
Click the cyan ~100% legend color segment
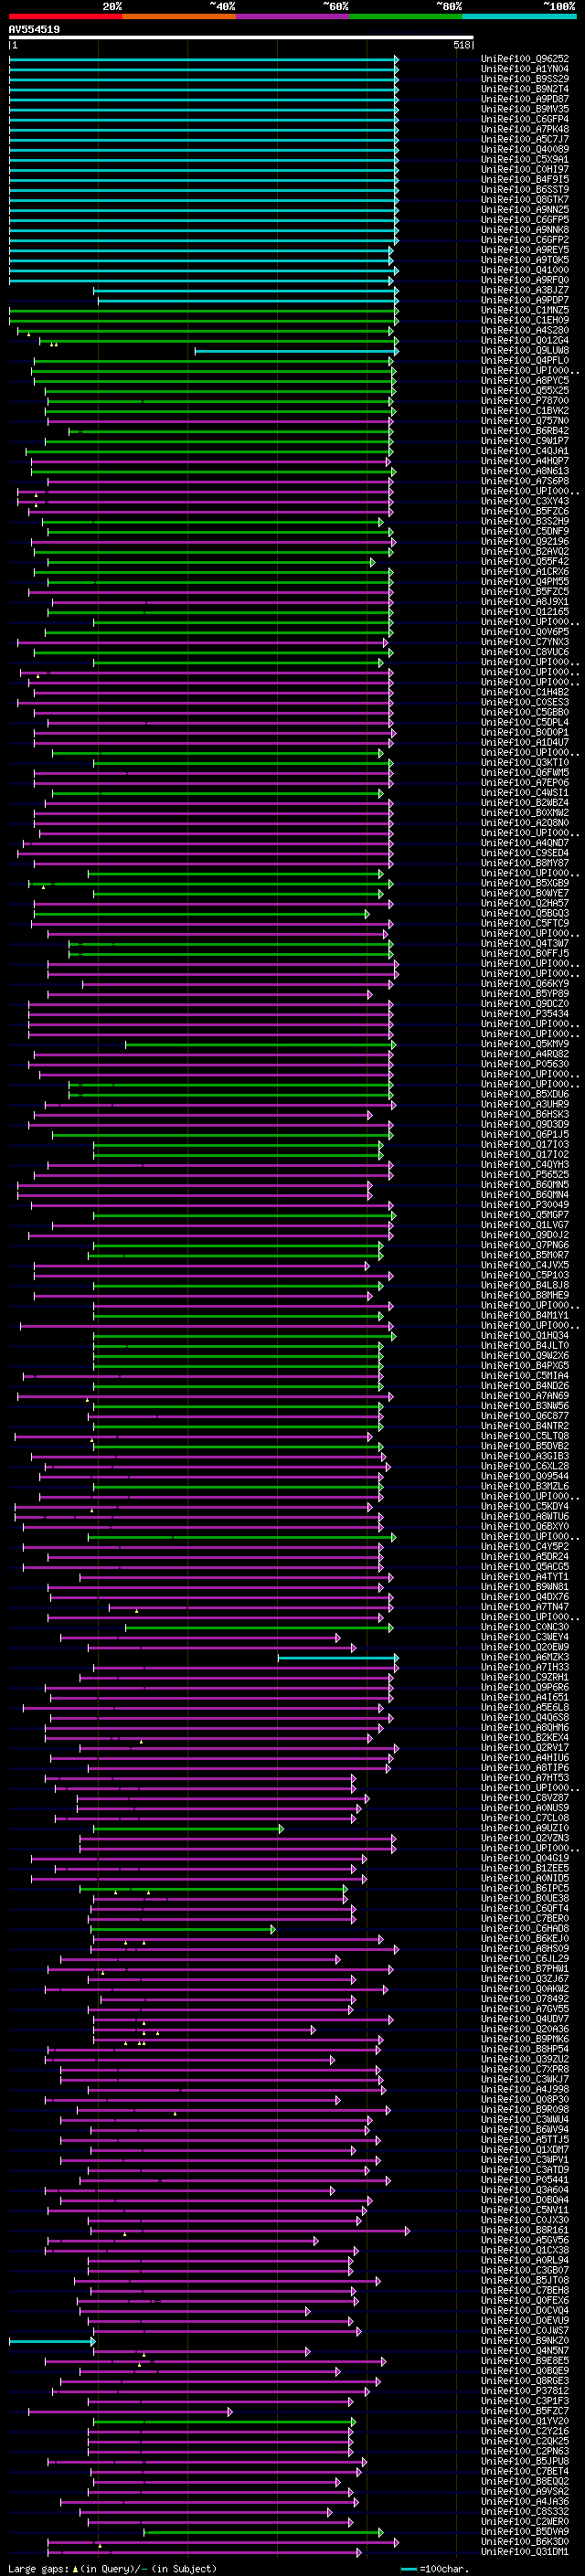point(519,17)
